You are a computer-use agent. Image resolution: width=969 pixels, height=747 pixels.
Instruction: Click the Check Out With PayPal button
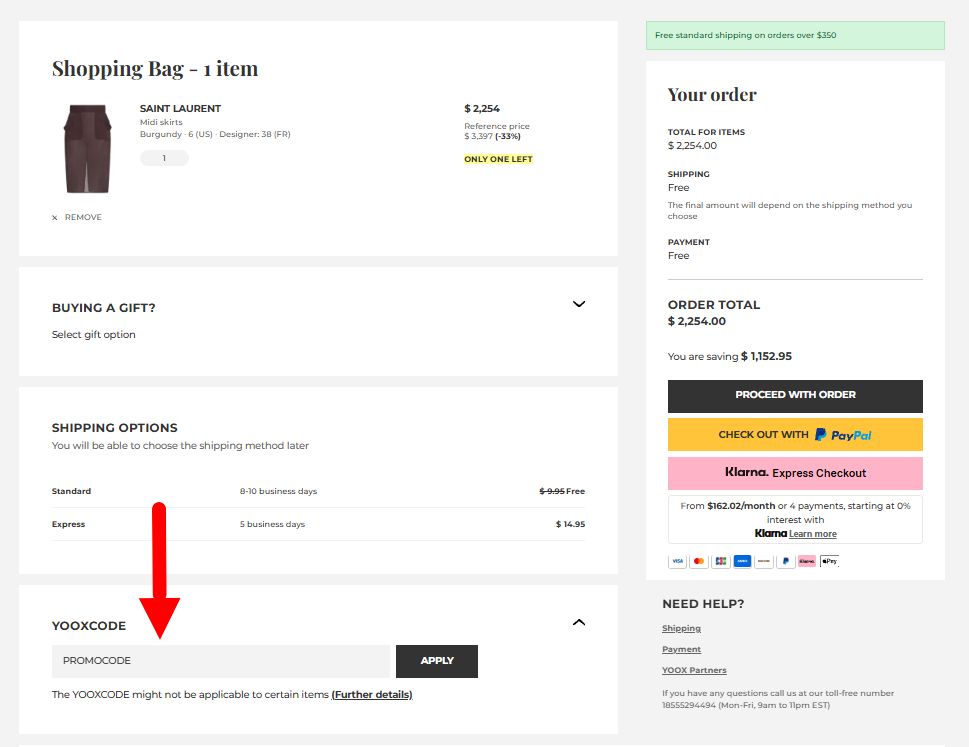click(x=795, y=434)
